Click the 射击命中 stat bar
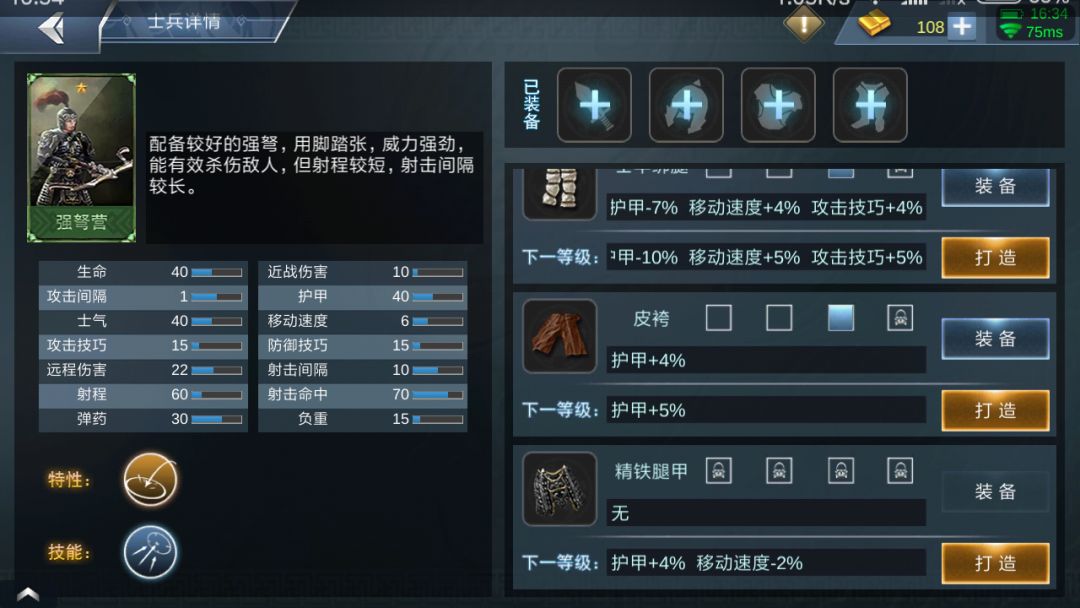1080x608 pixels. [438, 395]
